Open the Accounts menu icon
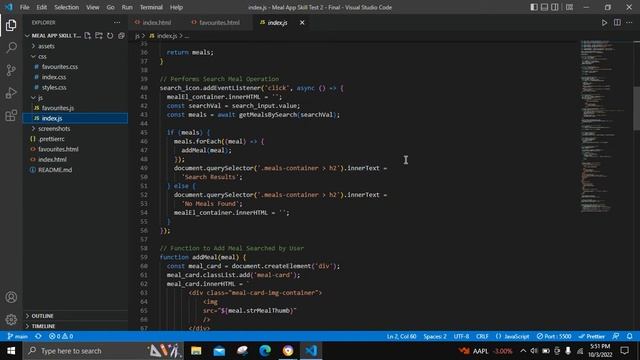640x360 pixels. coord(11,297)
